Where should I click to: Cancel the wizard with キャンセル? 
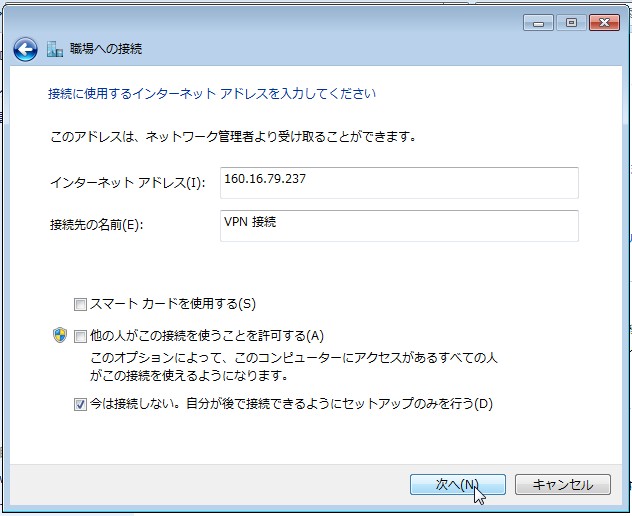click(x=563, y=484)
